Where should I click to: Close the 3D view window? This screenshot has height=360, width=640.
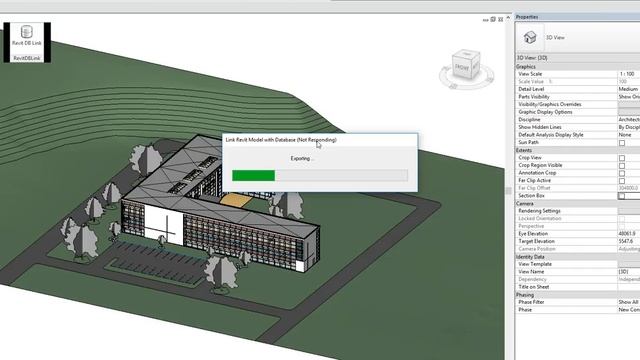click(500, 19)
